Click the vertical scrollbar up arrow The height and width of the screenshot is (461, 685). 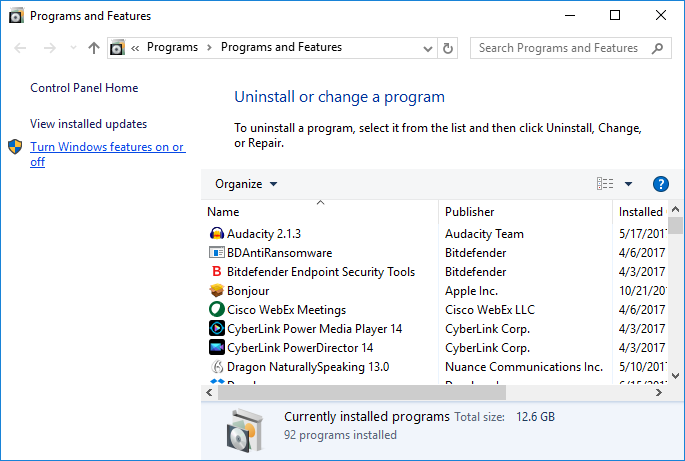[x=675, y=210]
